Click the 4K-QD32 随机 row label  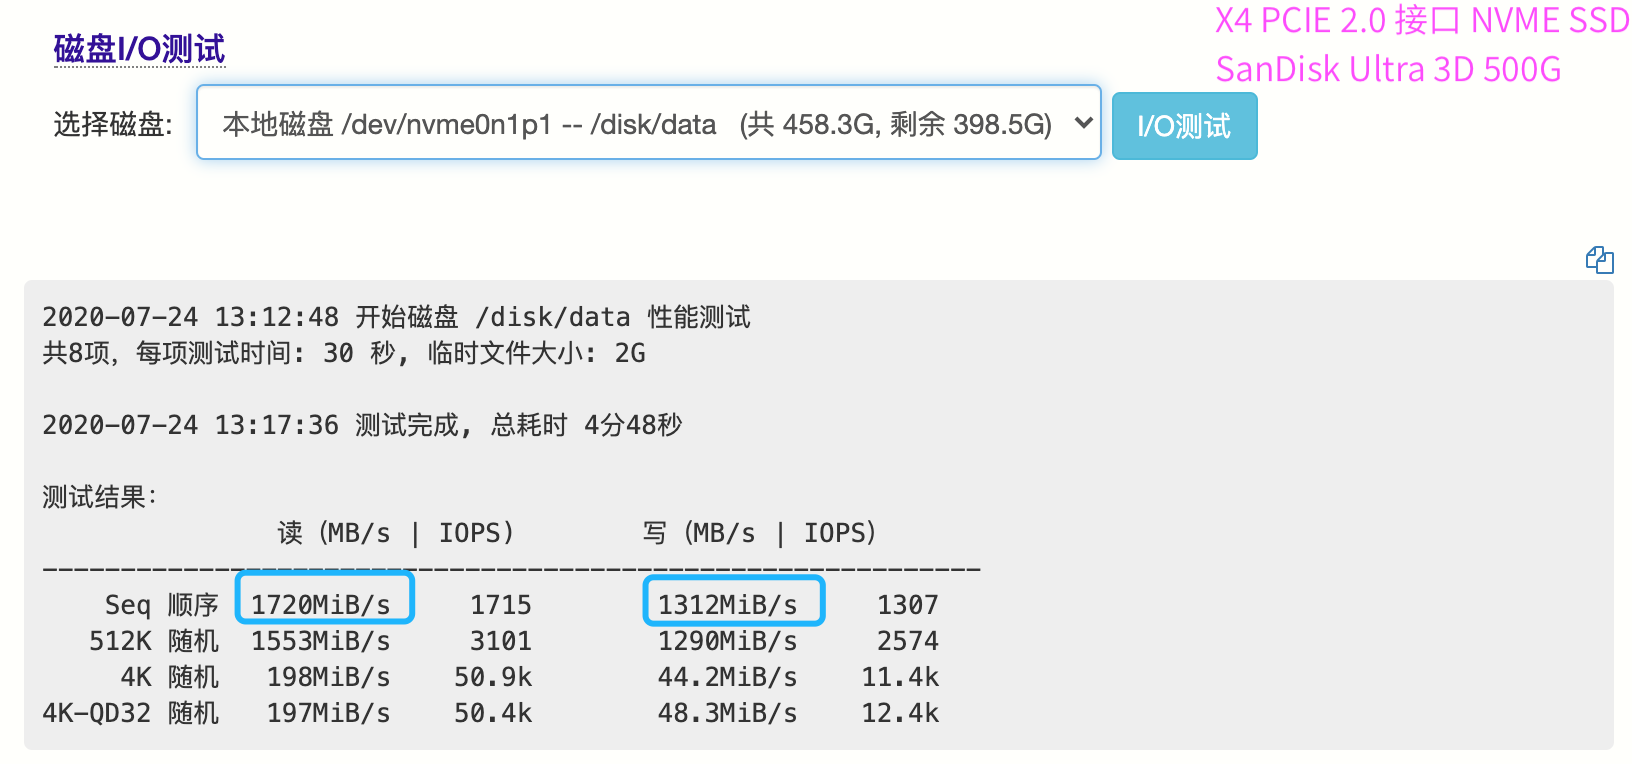[130, 713]
